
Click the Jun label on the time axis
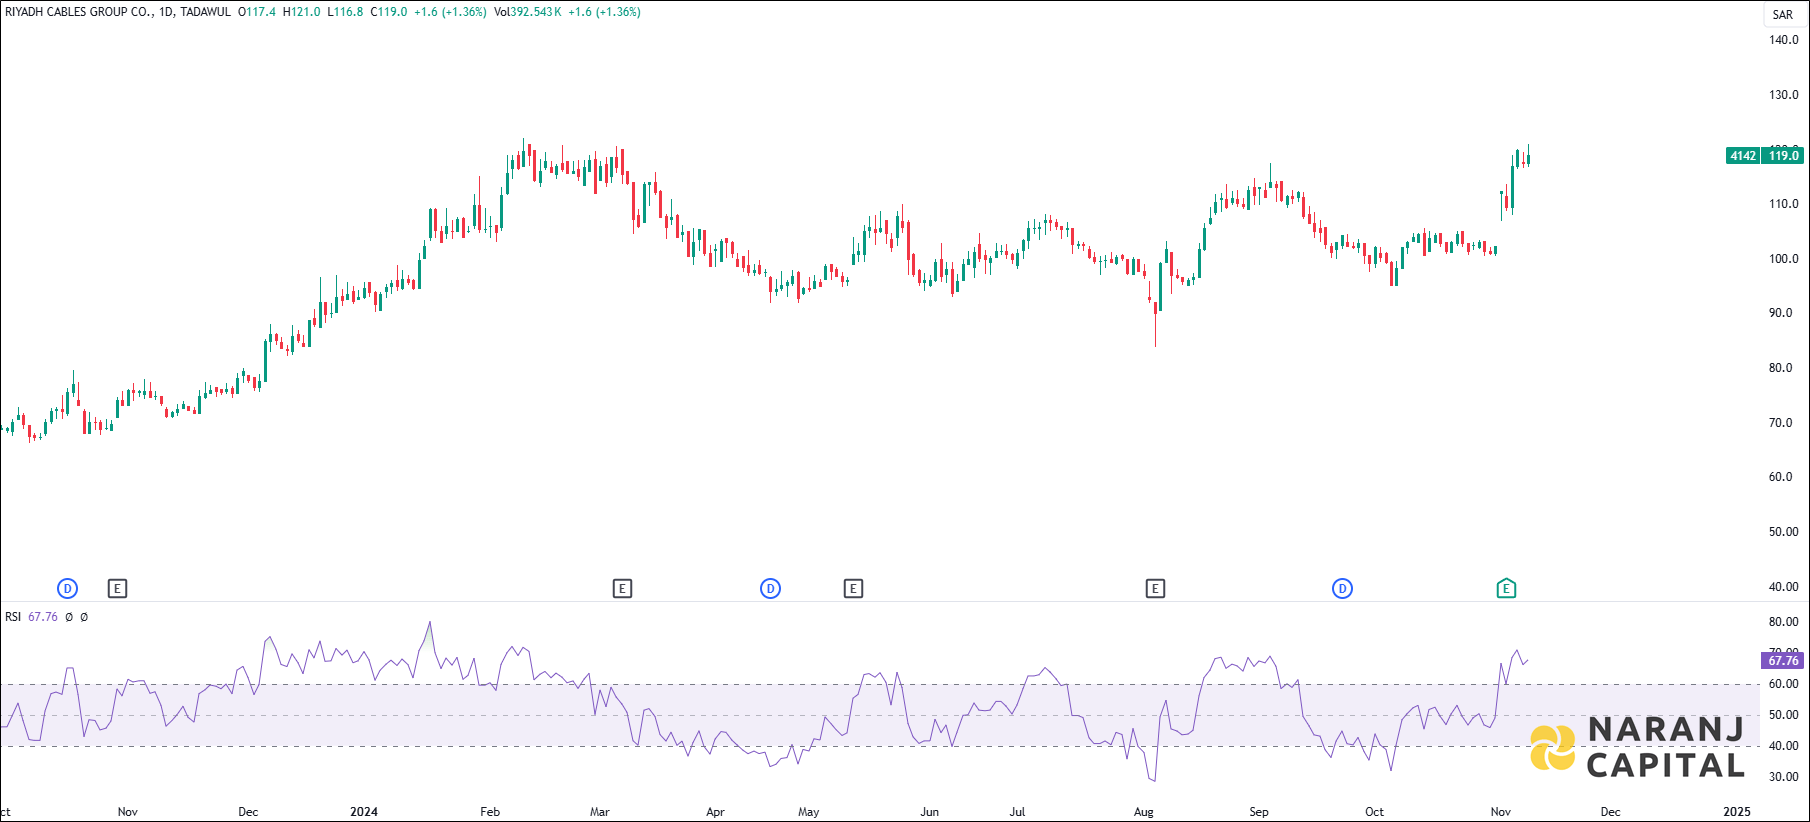(x=930, y=812)
